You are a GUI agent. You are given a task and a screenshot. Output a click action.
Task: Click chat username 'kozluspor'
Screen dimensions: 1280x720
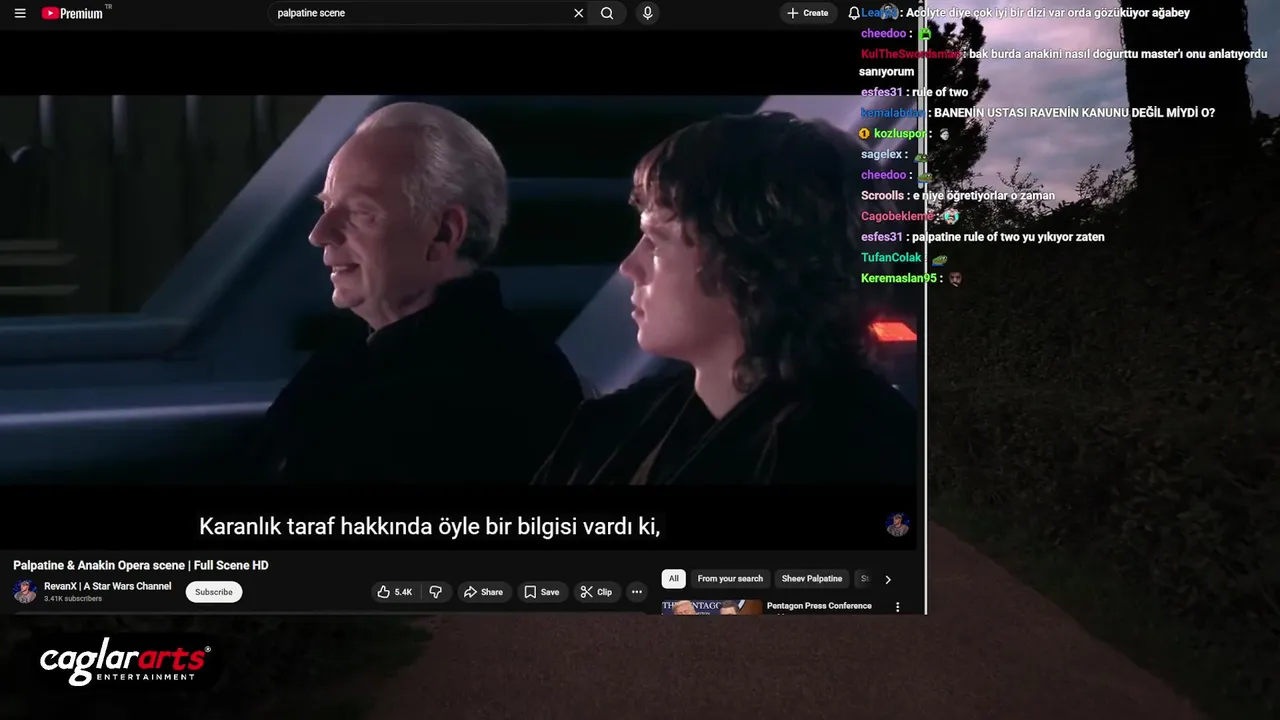click(x=902, y=134)
